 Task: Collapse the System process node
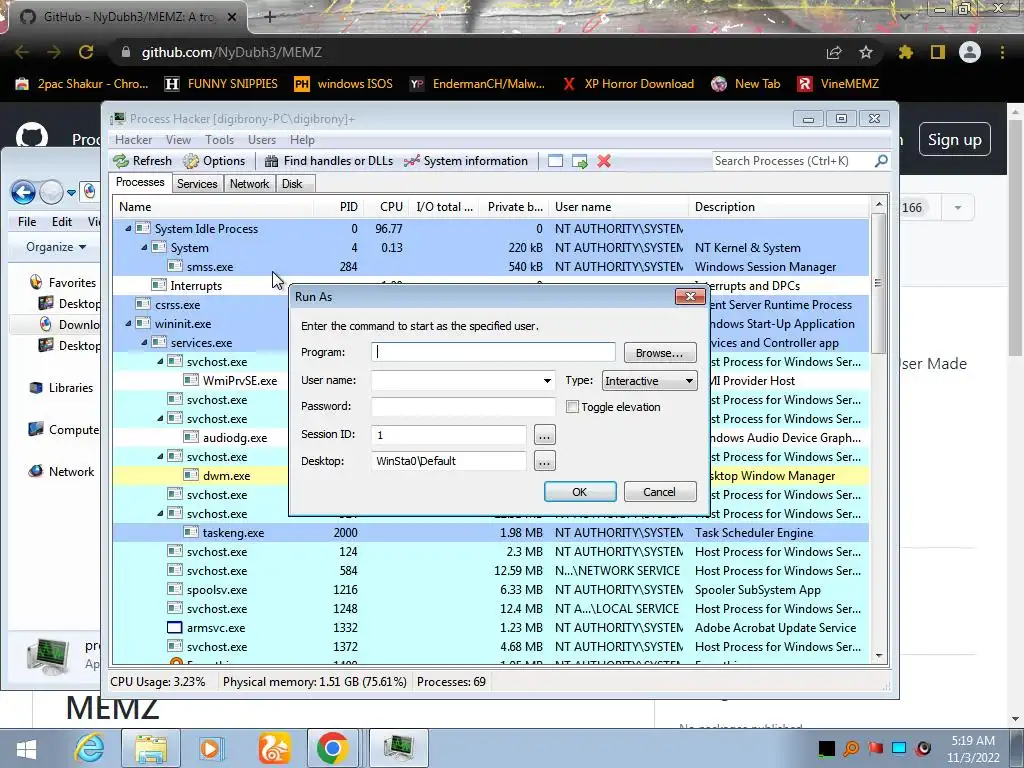[144, 248]
